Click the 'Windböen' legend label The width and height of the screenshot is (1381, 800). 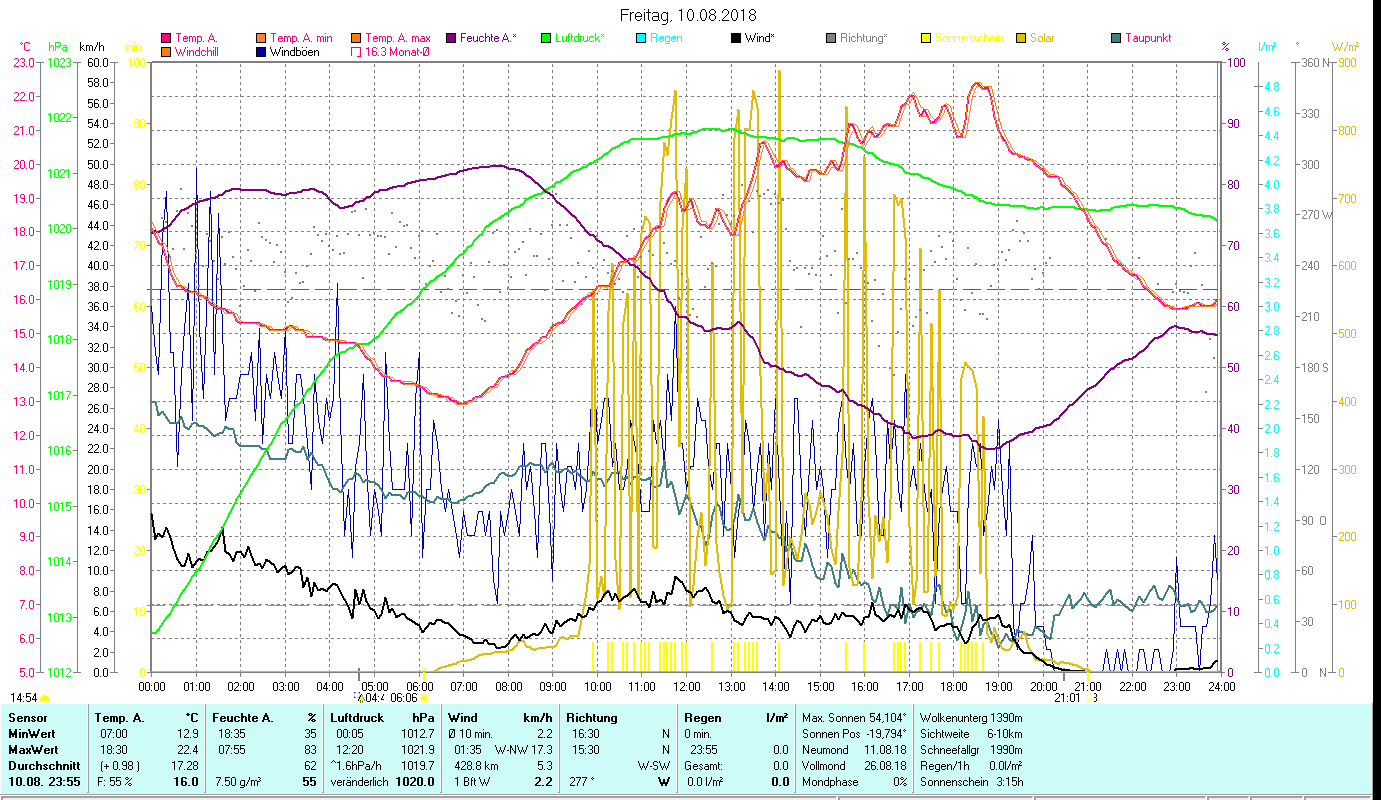[x=295, y=51]
